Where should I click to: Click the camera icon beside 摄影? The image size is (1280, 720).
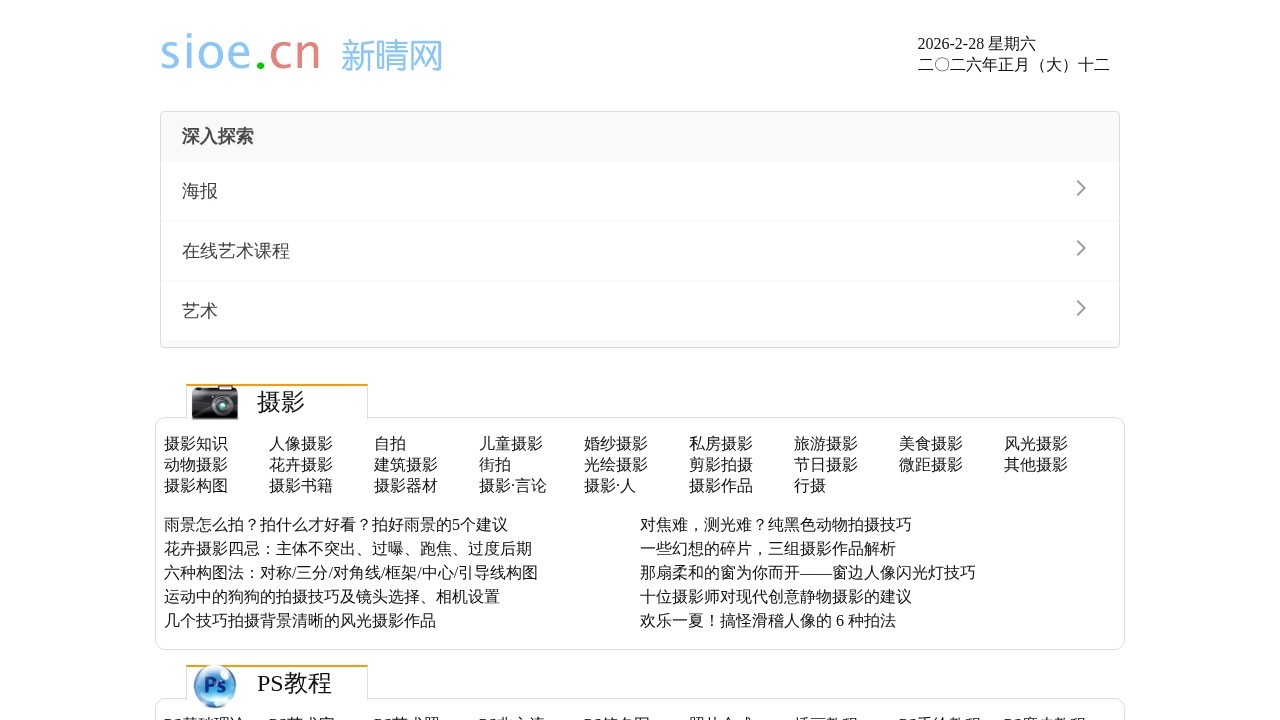click(215, 402)
